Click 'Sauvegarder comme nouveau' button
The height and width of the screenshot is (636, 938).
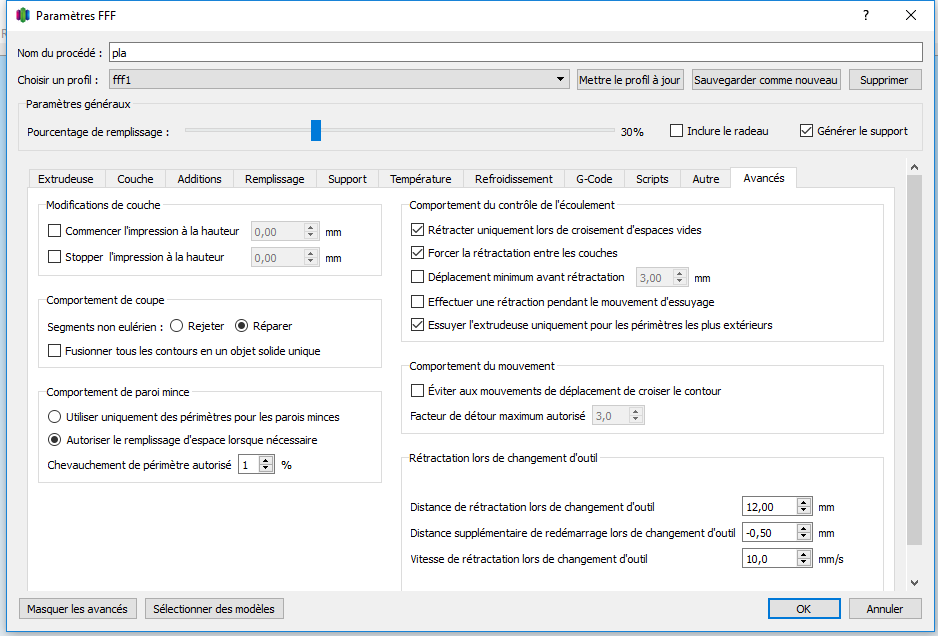(766, 80)
